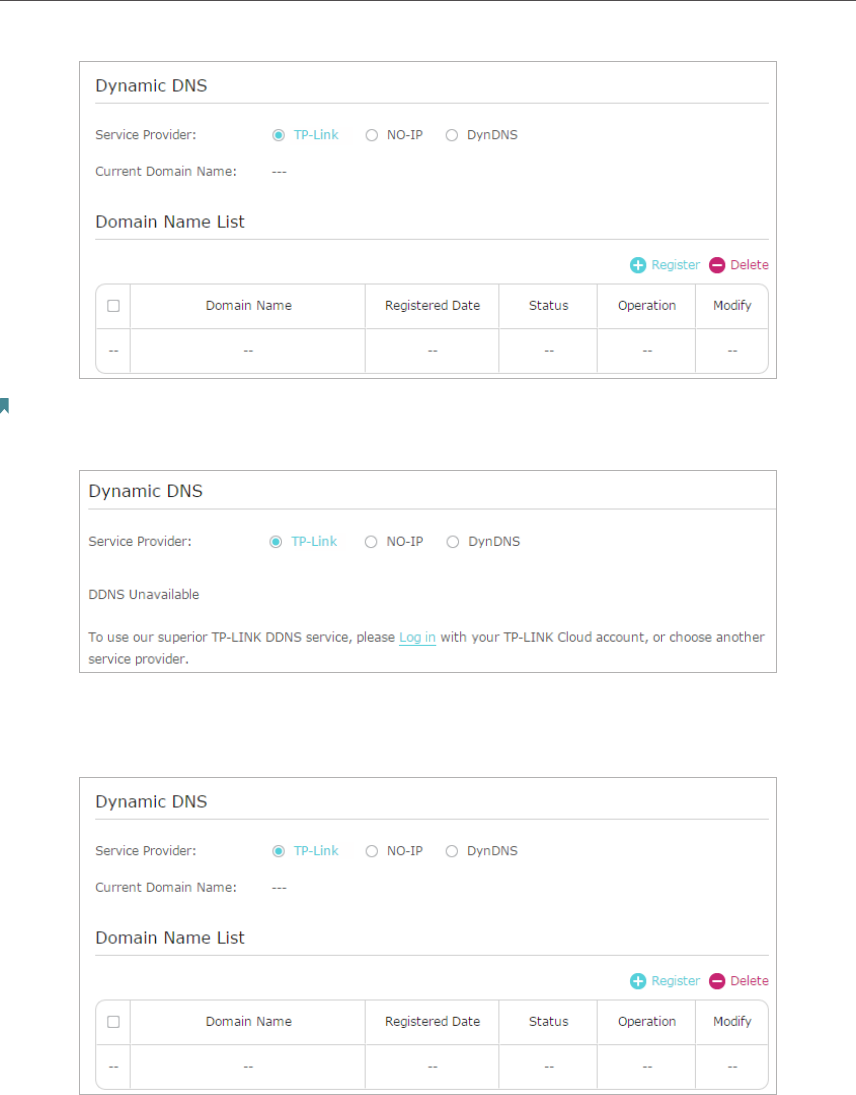Click the Registered Date header in bottom table
The height and width of the screenshot is (1095, 856).
(x=432, y=1022)
